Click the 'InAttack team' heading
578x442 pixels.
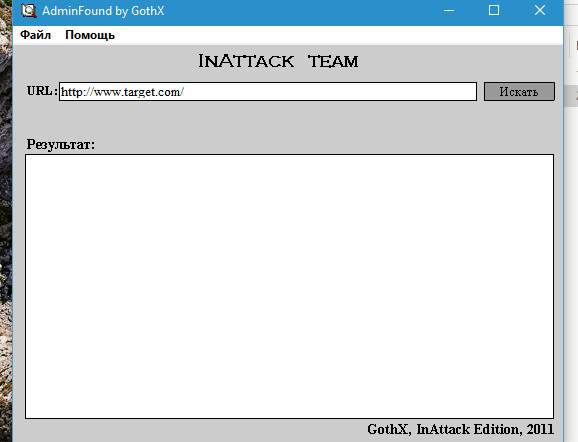pyautogui.click(x=278, y=61)
